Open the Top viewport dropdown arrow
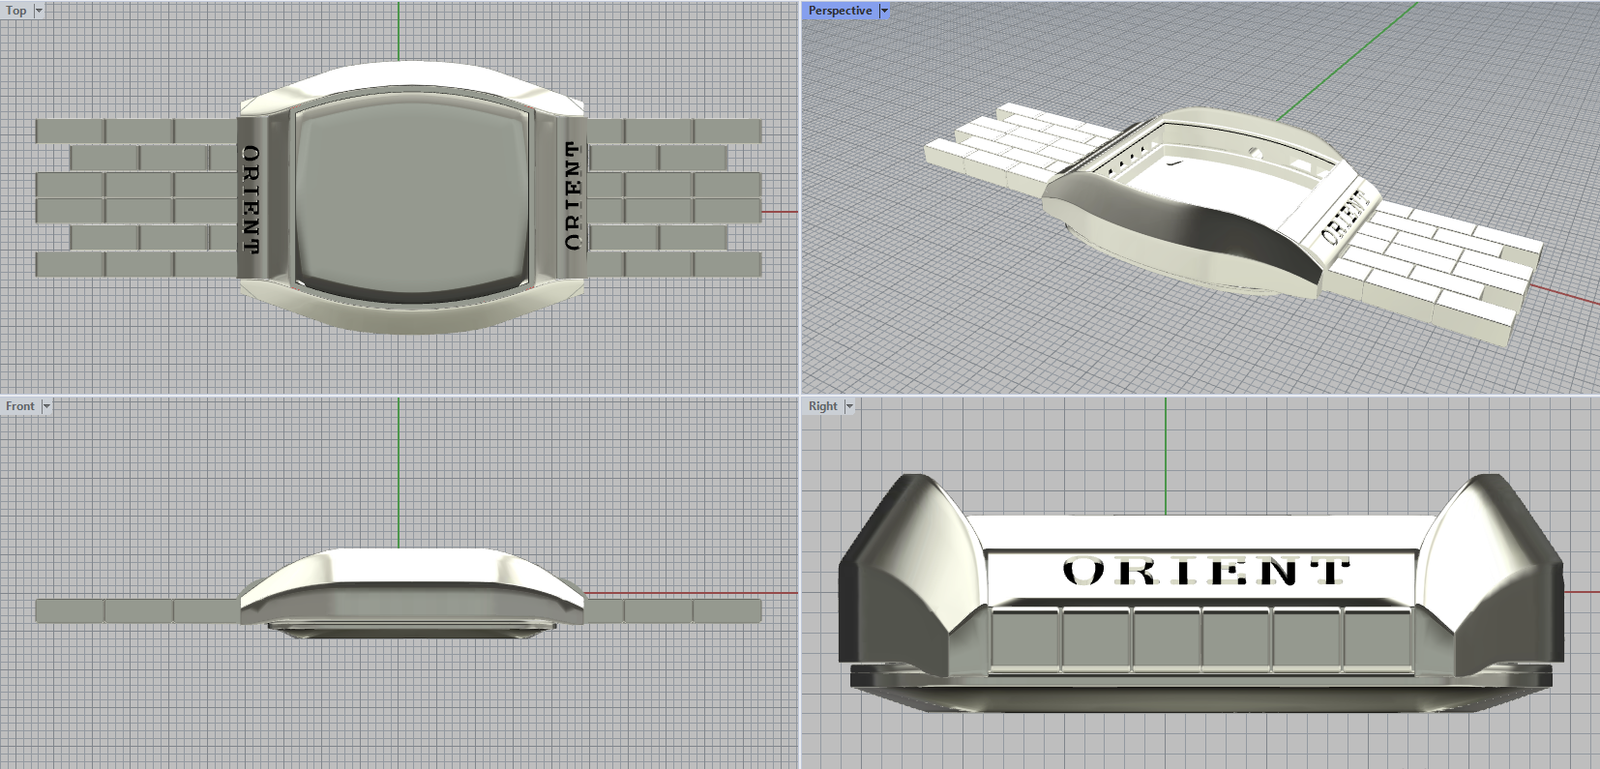The width and height of the screenshot is (1600, 769). [39, 10]
